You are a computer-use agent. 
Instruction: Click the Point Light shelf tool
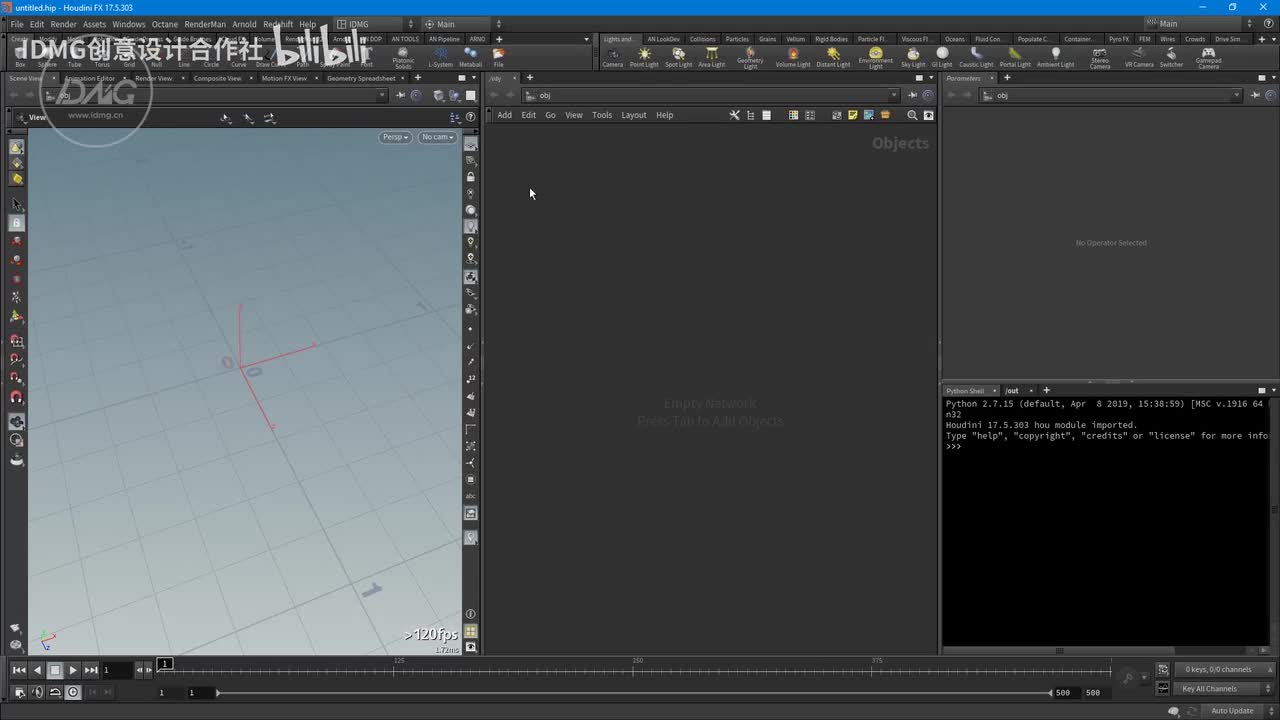point(644,56)
